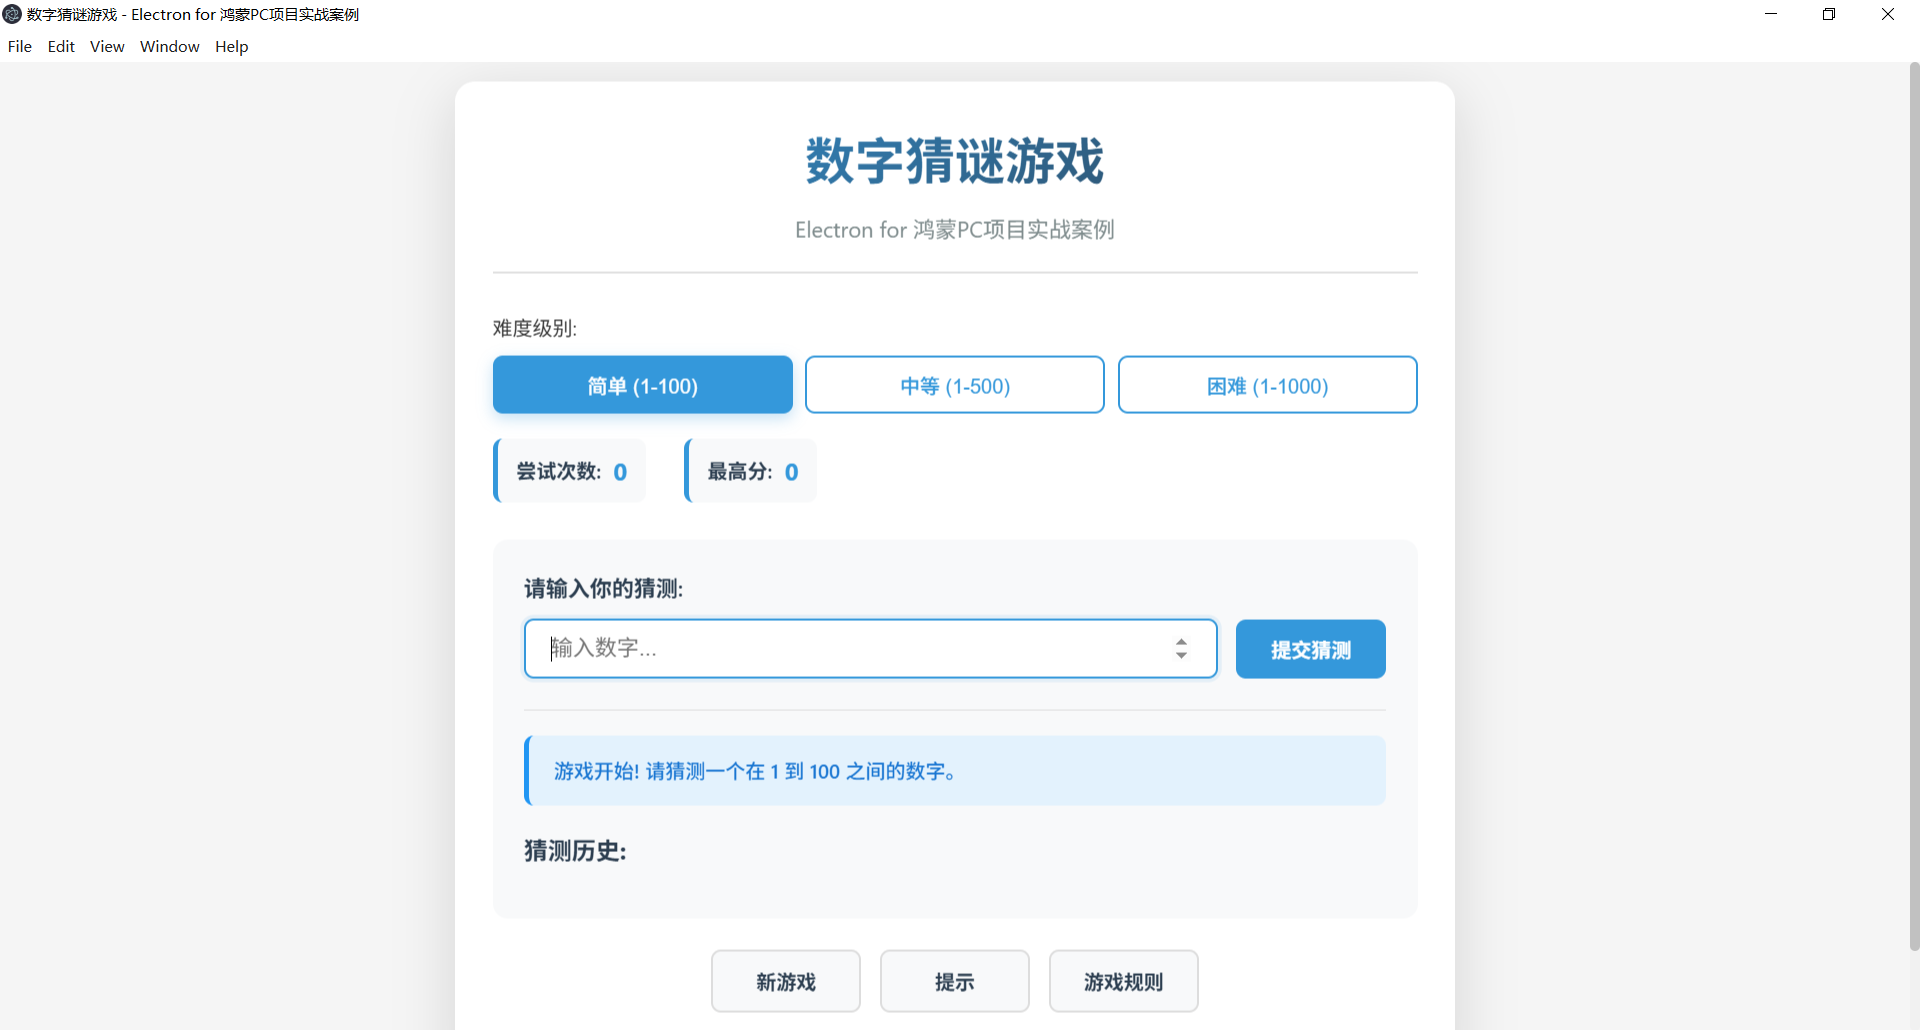Click the 猜测历史 history area

coord(954,880)
